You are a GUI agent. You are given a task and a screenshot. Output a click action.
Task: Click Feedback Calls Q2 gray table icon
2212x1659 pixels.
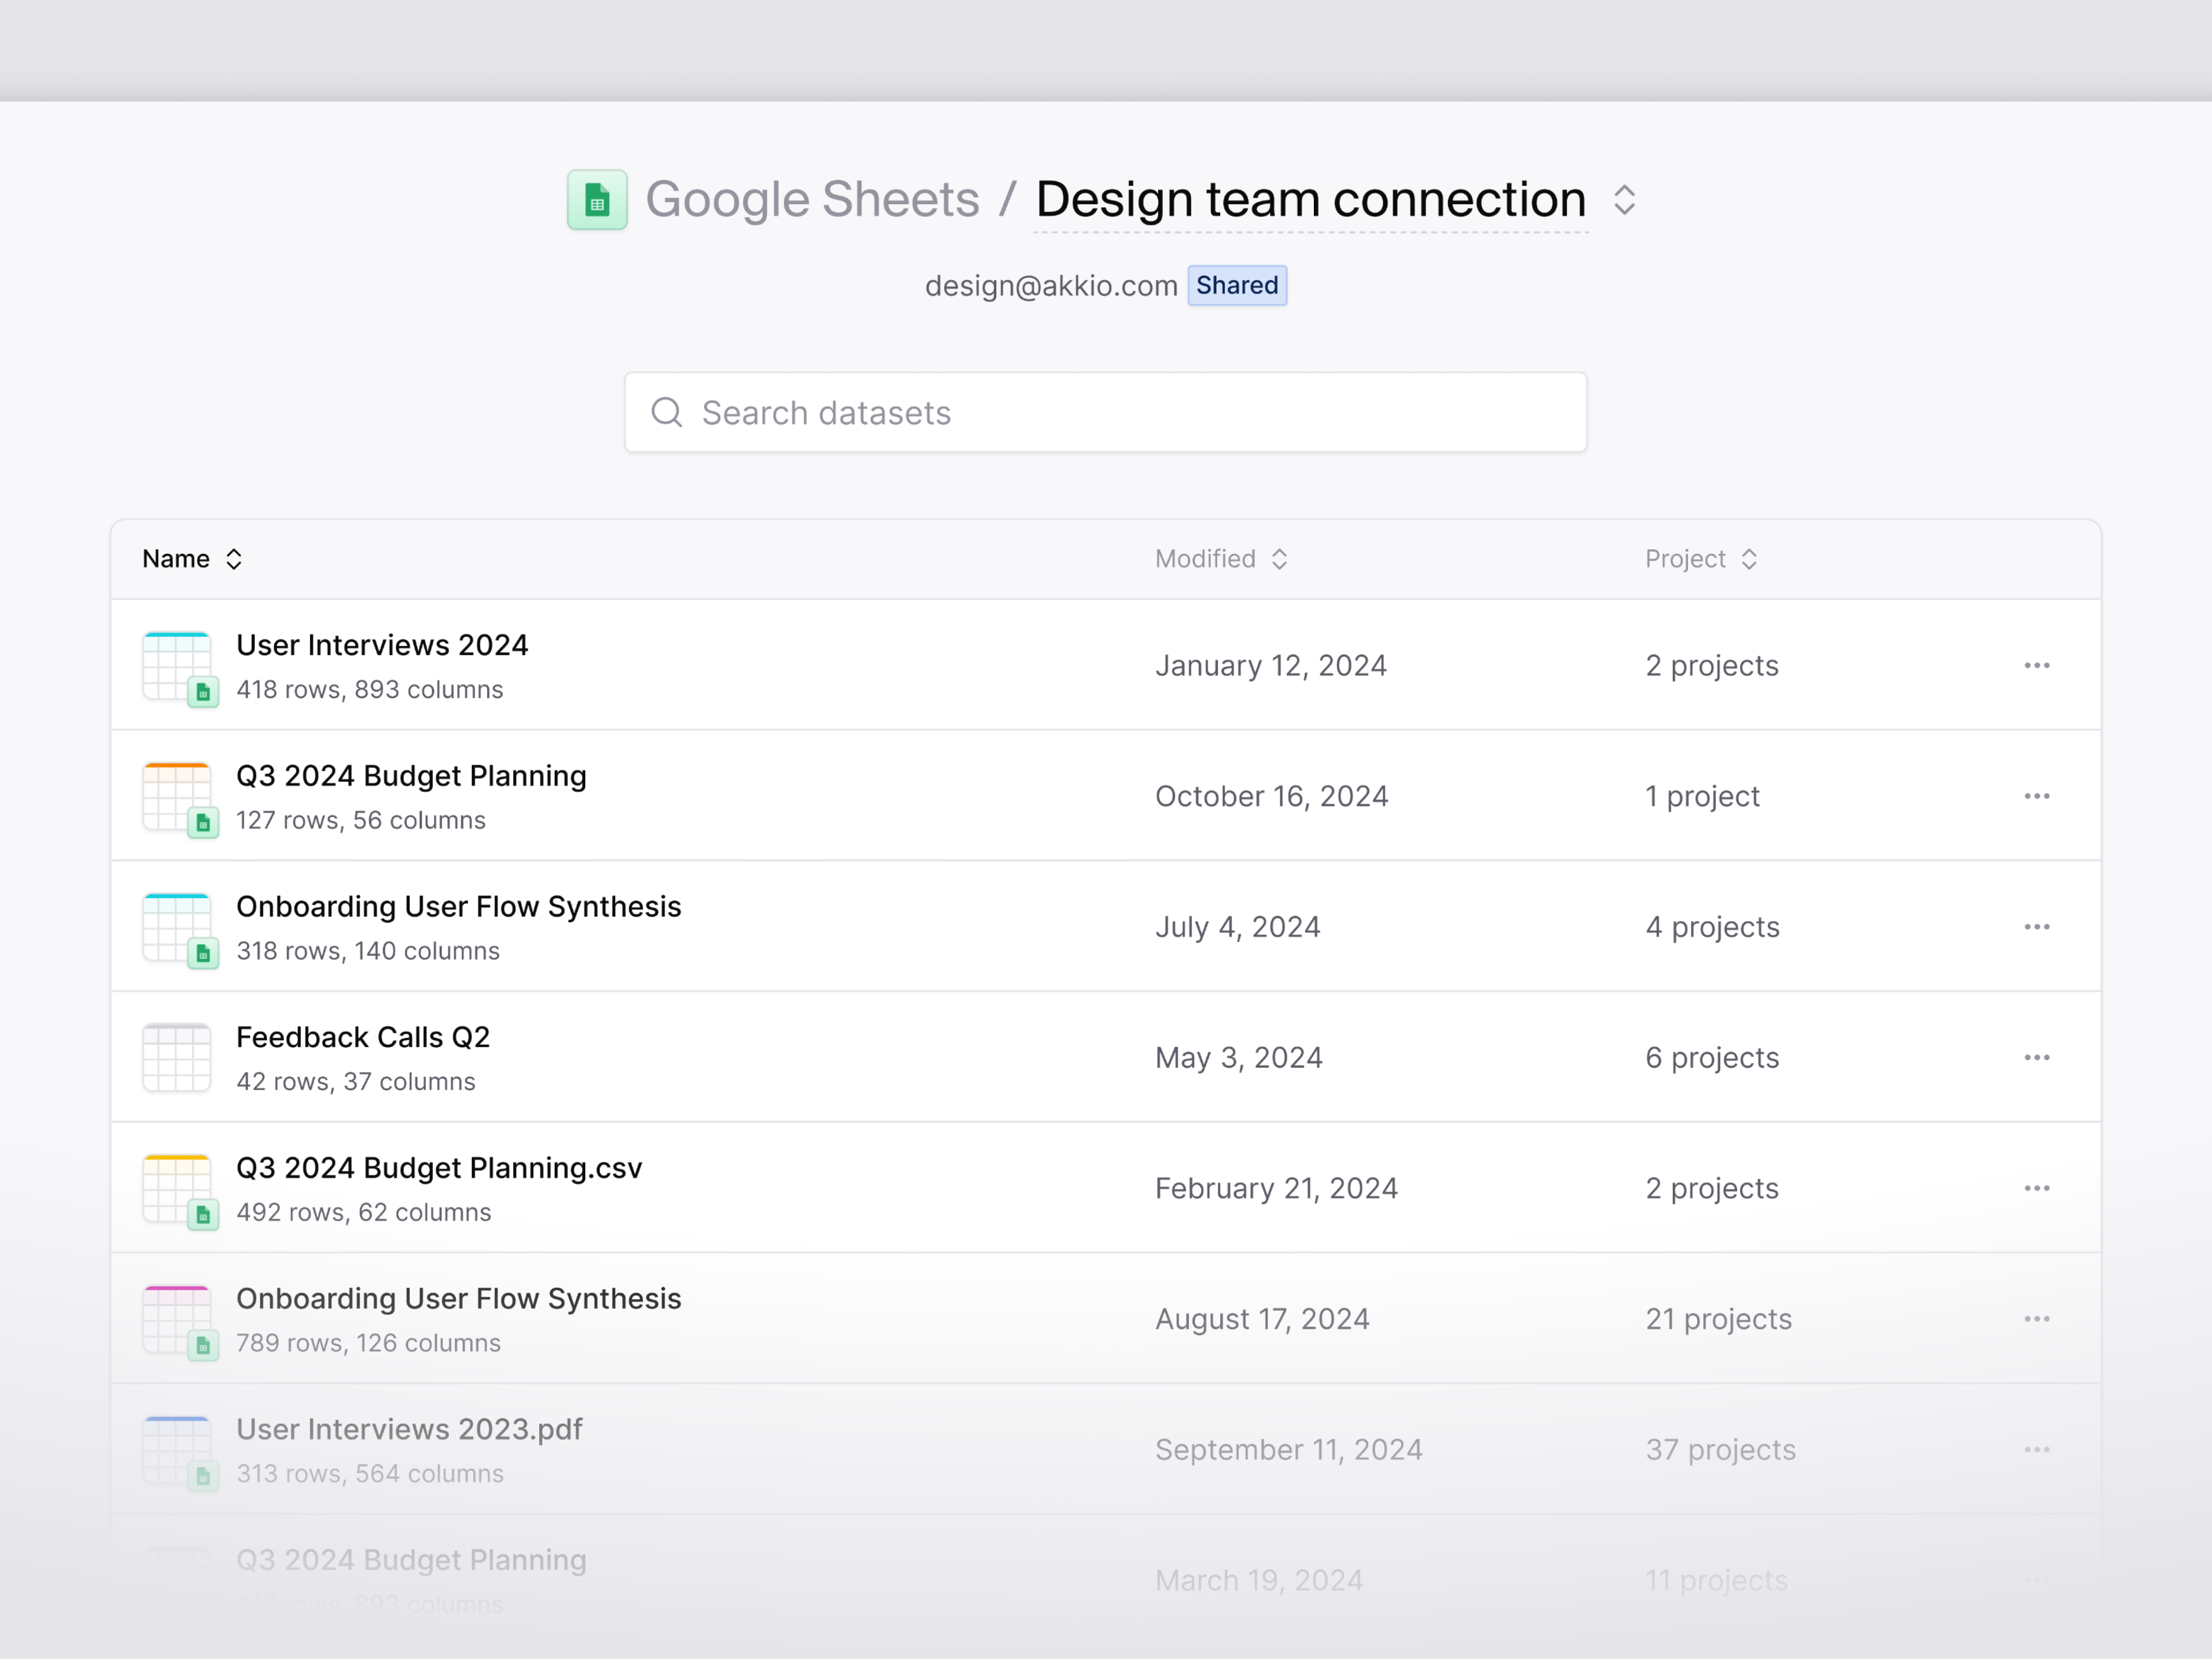(x=177, y=1058)
